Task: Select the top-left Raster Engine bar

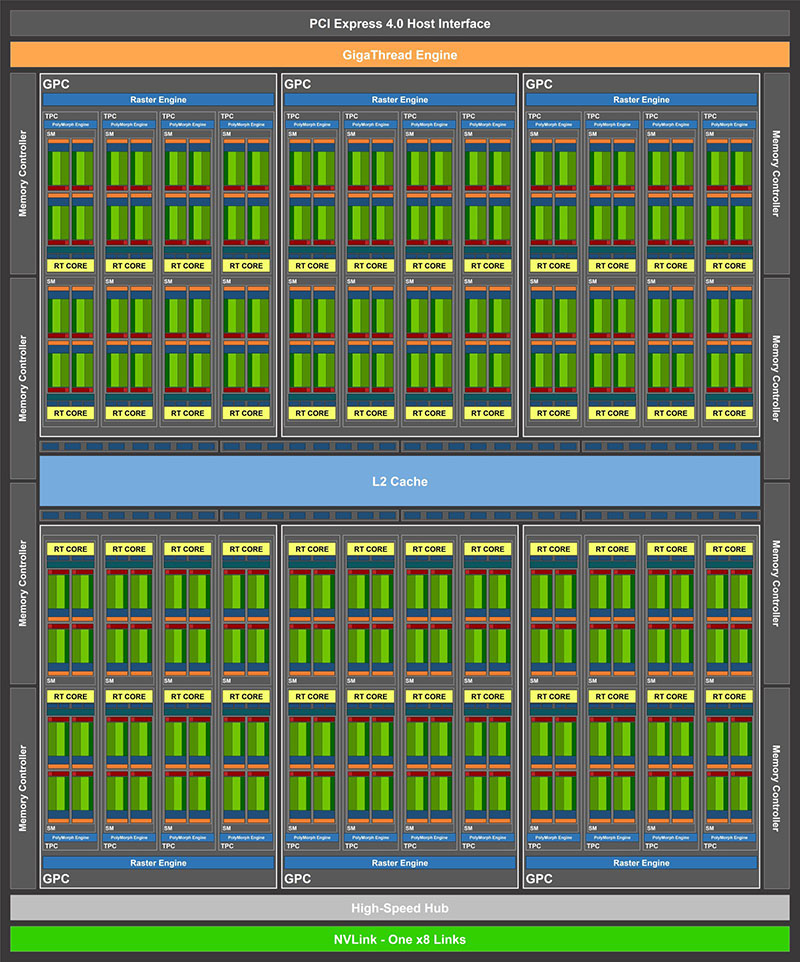Action: [x=157, y=99]
